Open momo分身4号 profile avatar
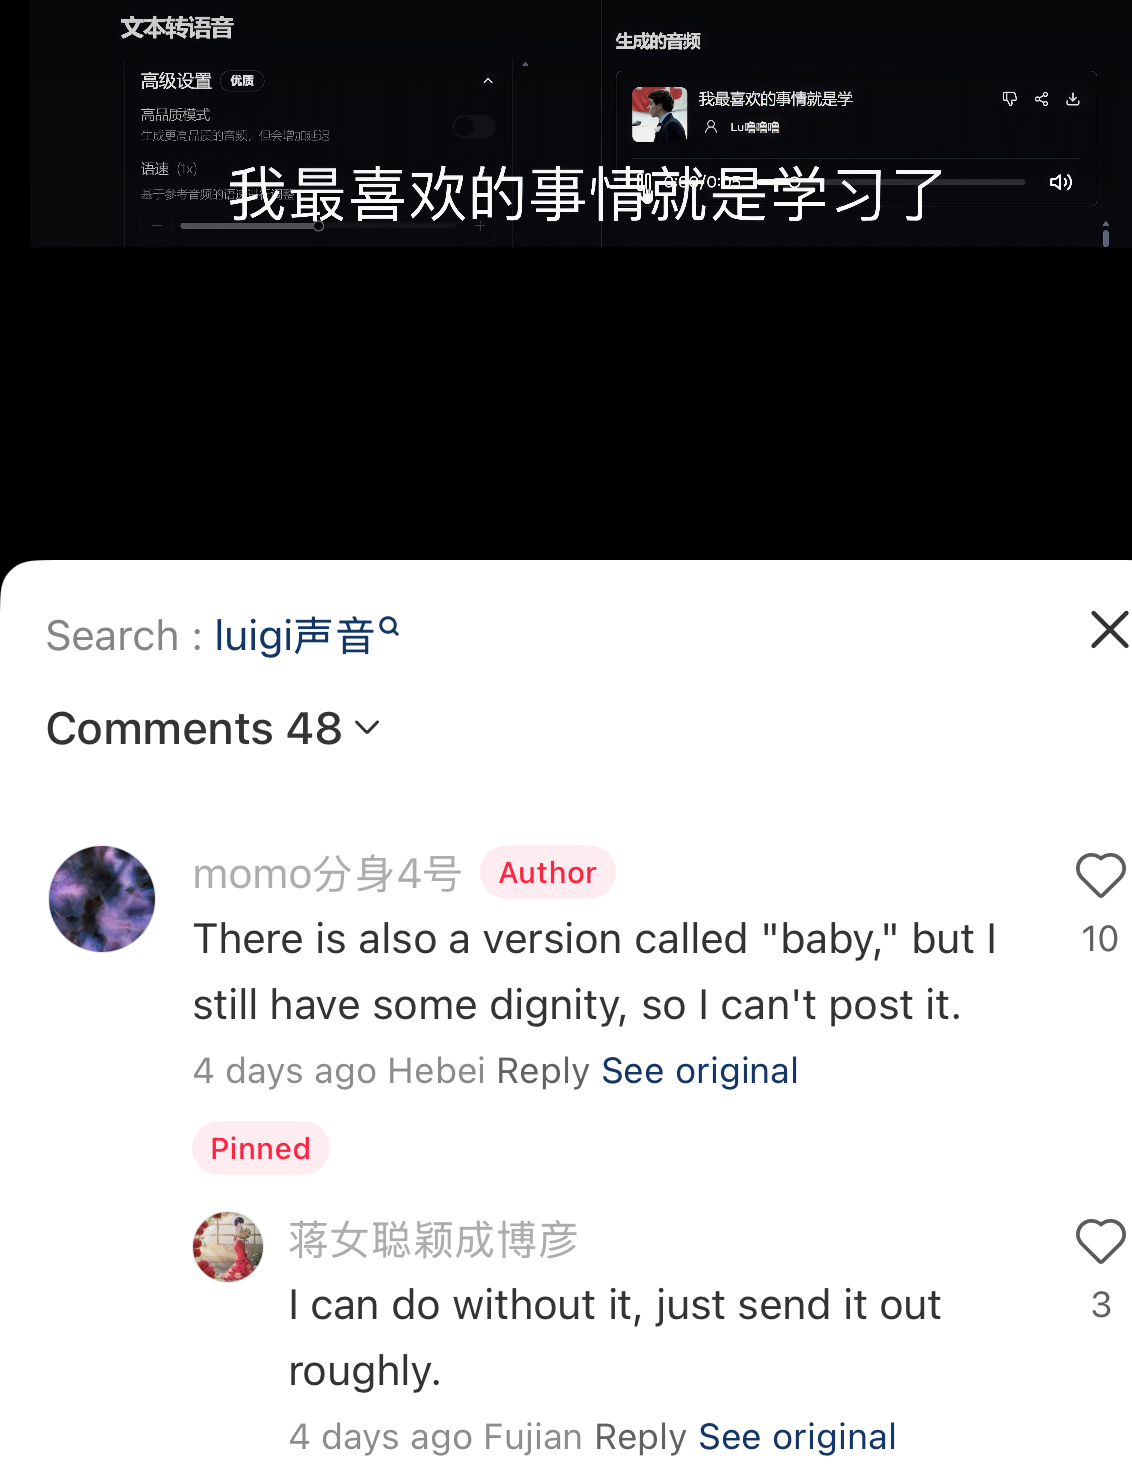The width and height of the screenshot is (1132, 1466). pos(102,898)
